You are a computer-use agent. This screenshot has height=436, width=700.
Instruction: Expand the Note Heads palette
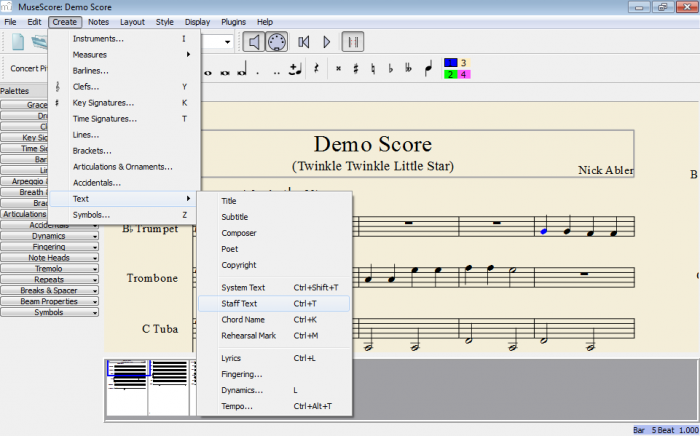point(49,258)
